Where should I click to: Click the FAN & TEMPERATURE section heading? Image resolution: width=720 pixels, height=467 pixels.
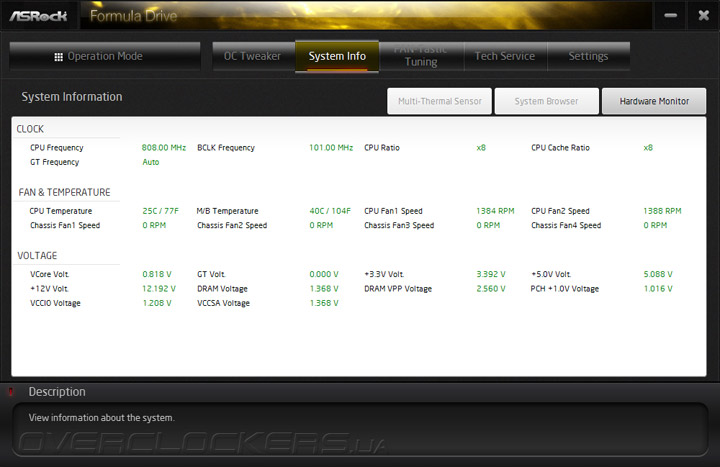click(x=64, y=192)
